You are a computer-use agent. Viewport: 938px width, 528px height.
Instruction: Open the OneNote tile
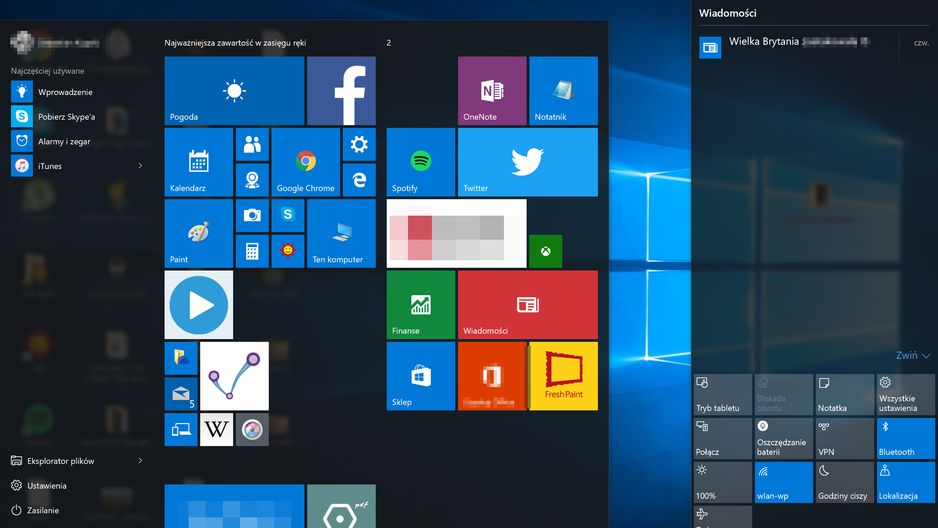coord(492,91)
